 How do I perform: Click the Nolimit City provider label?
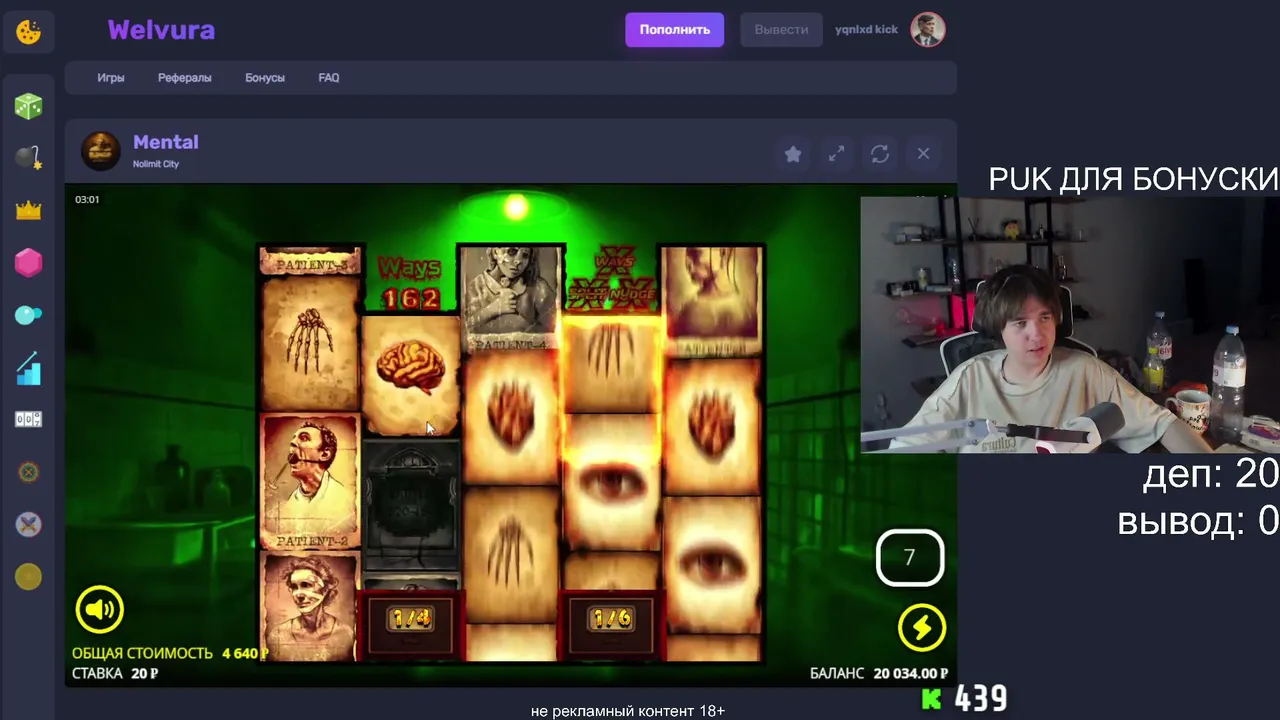156,164
